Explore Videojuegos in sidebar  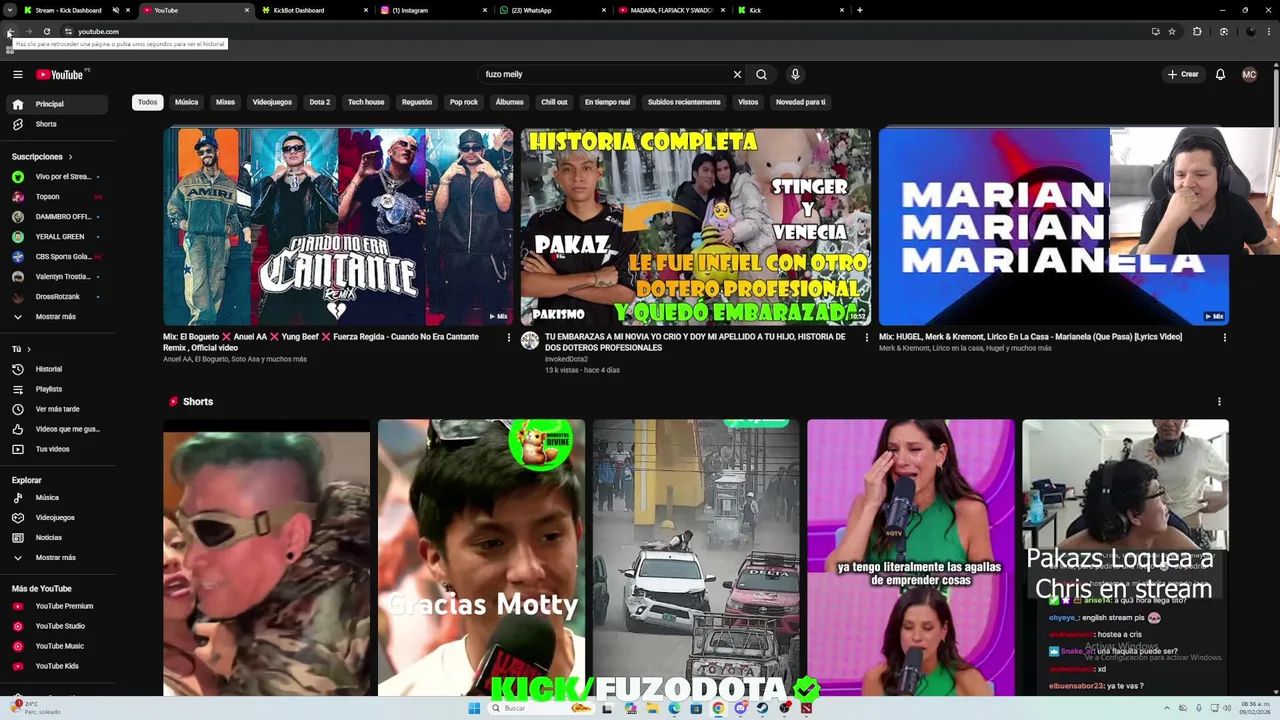56,517
